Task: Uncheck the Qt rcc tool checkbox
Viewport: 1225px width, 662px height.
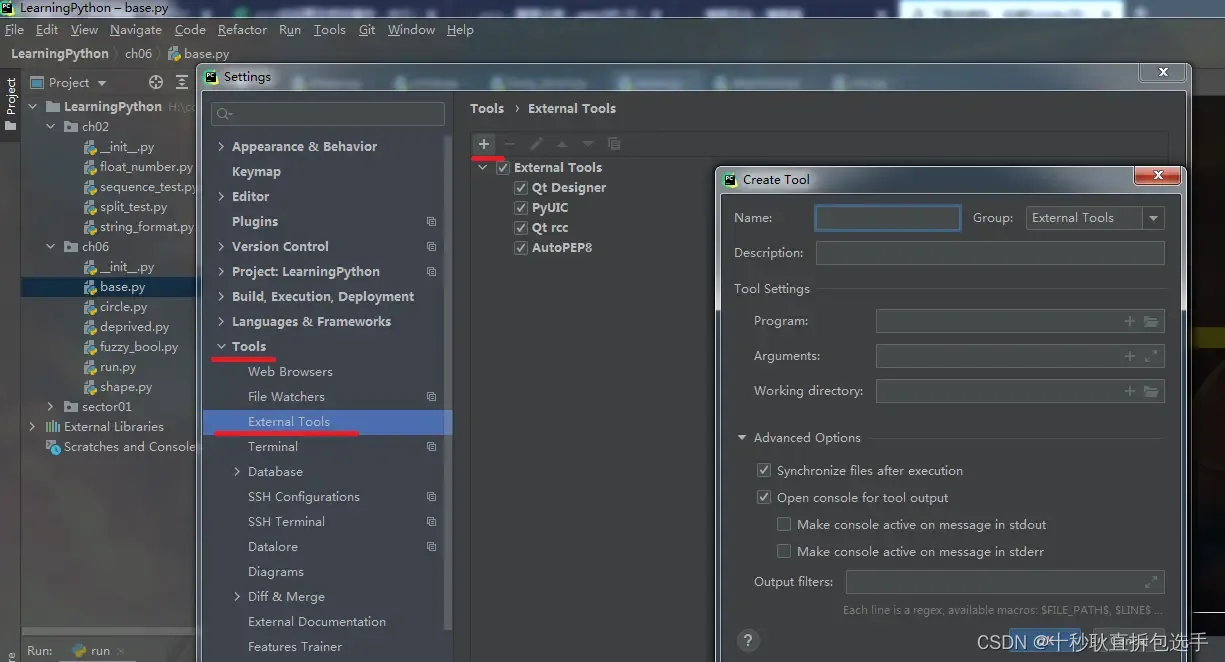Action: [521, 228]
